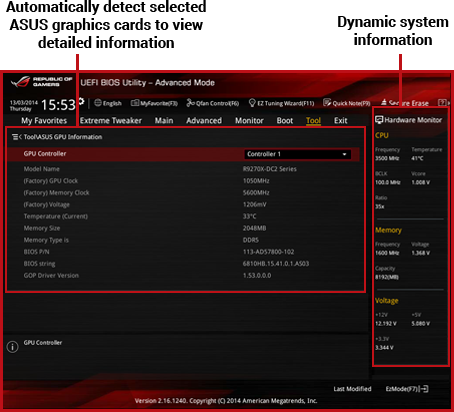Viewport: 454px width, 412px height.
Task: Click the (Factory) Memory Clock value 5600MHz
Action: coord(256,192)
